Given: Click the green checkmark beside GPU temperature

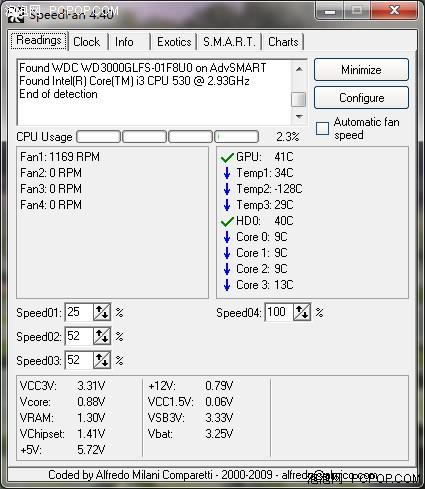Looking at the screenshot, I should coord(227,157).
